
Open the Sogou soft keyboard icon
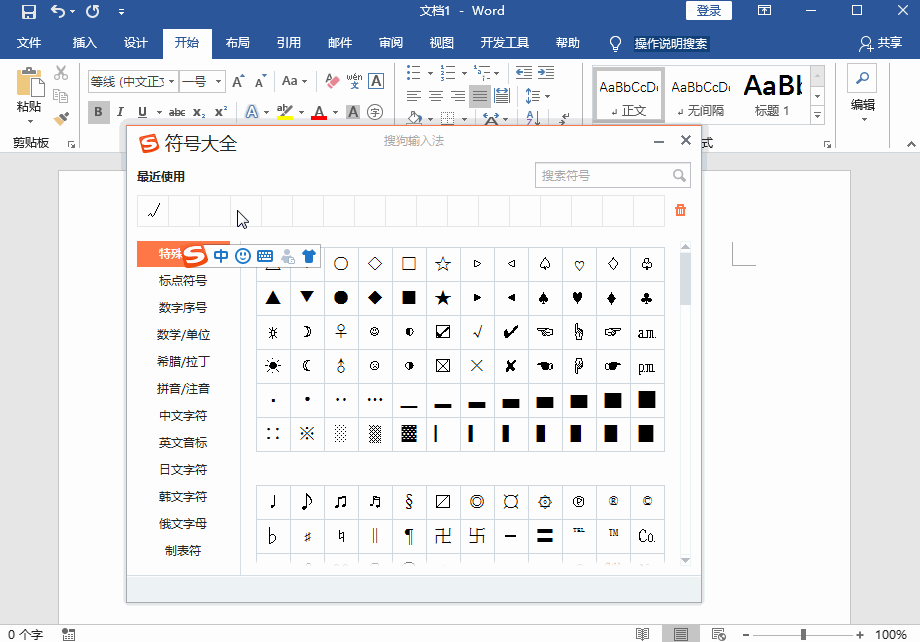coord(265,256)
